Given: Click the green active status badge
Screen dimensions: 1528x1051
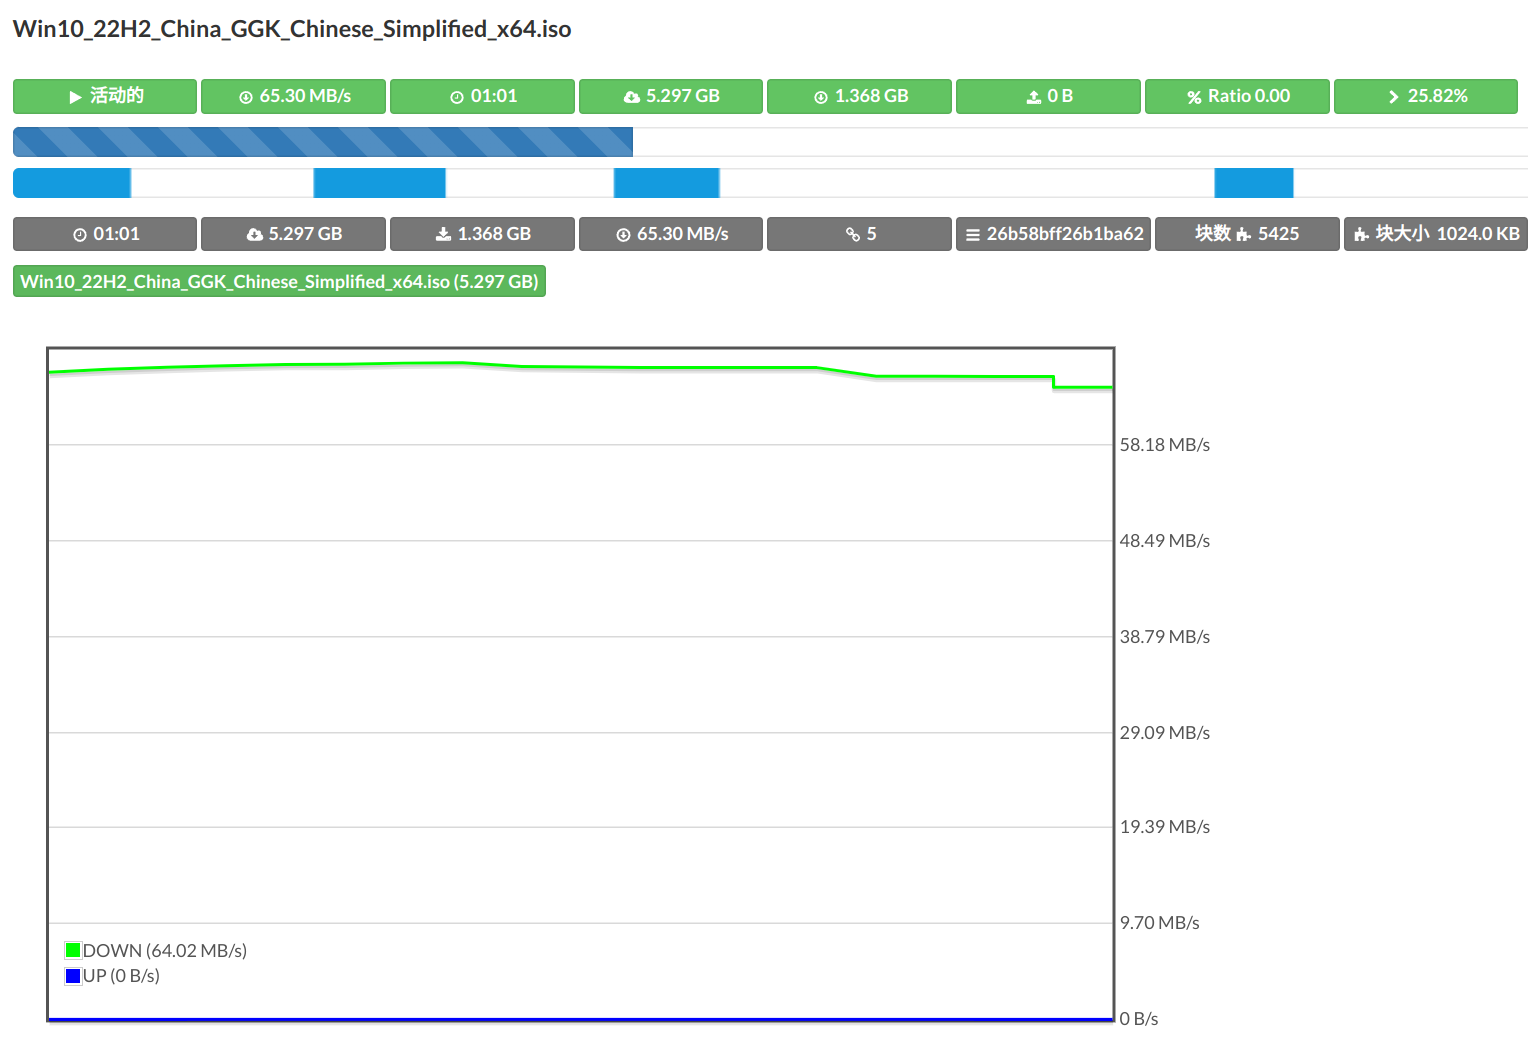Looking at the screenshot, I should click(105, 96).
